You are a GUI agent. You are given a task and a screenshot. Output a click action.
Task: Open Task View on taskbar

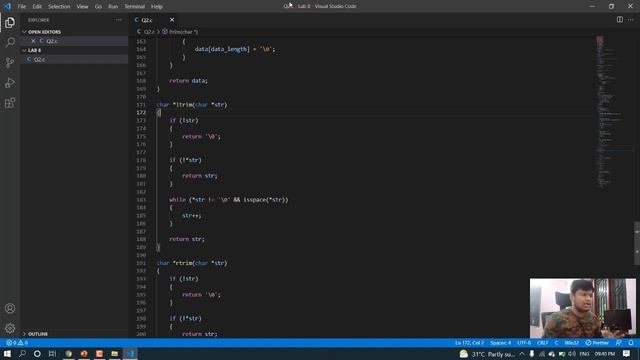tap(52, 353)
